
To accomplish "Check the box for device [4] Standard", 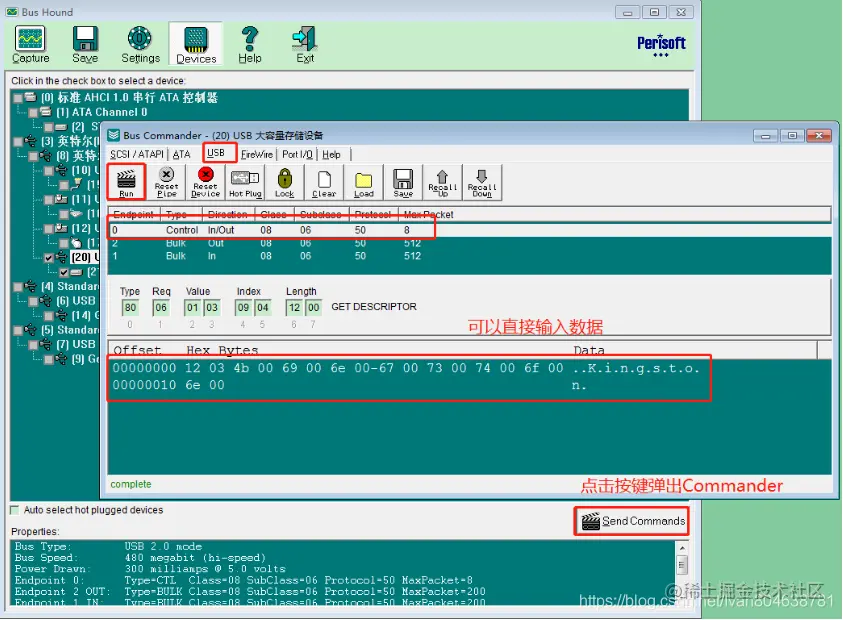I will 18,287.
